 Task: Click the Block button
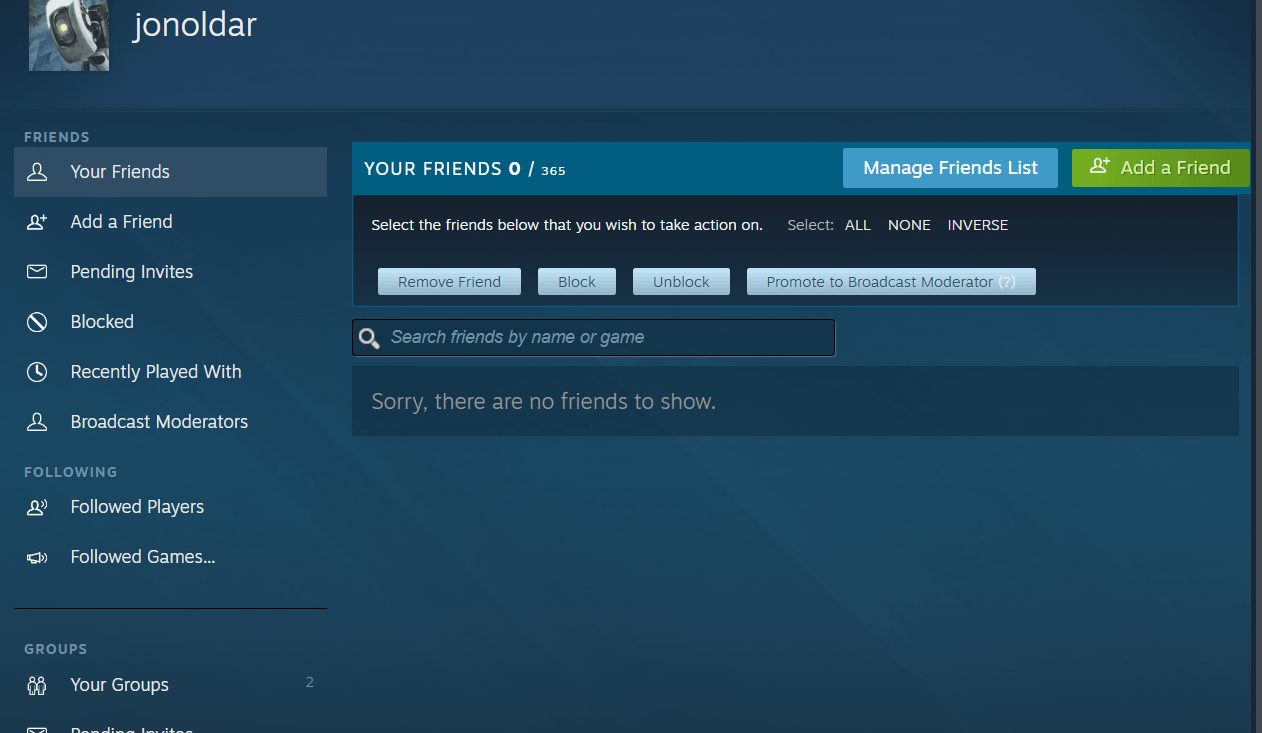click(576, 282)
